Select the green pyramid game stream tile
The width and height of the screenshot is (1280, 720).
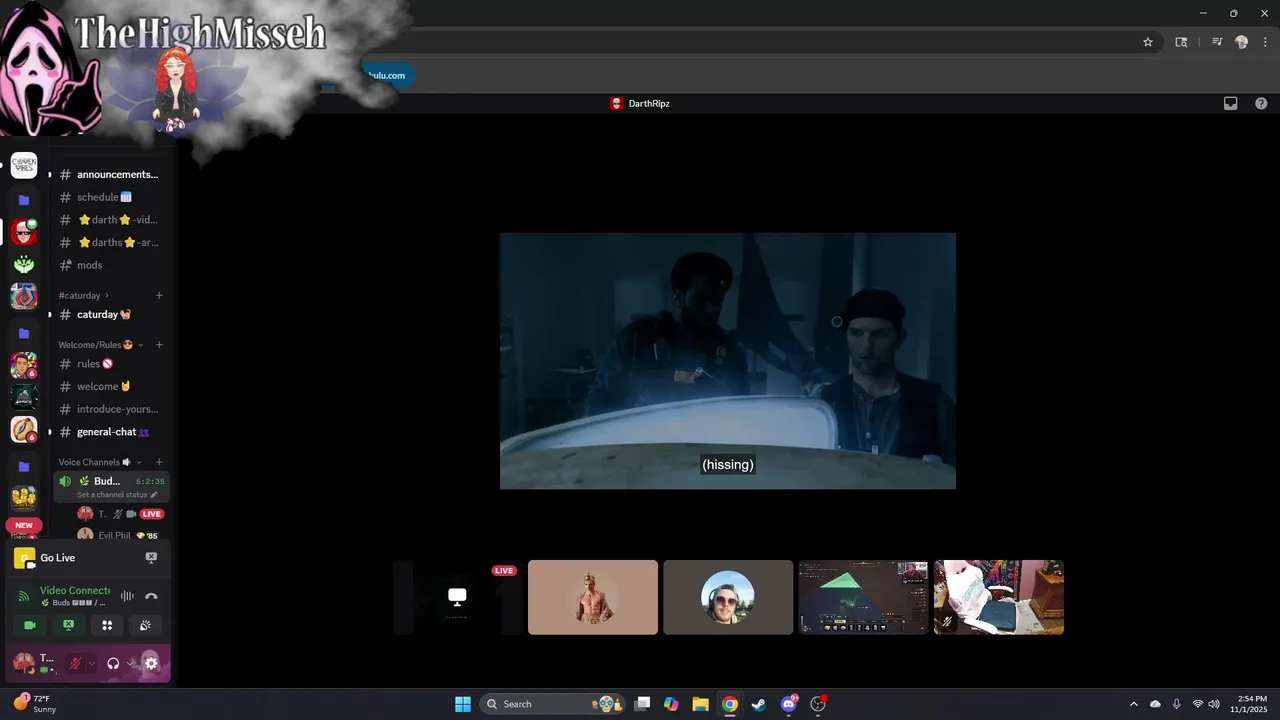point(863,597)
